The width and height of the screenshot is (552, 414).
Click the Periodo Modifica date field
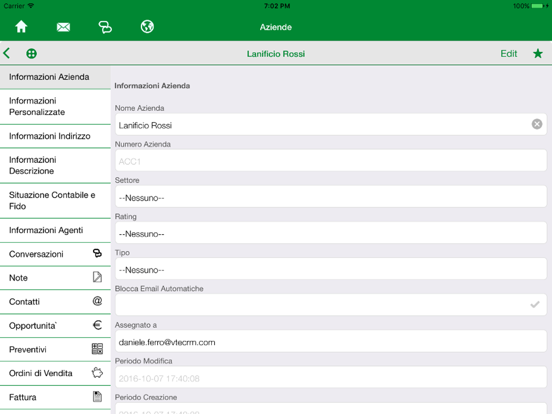point(331,377)
